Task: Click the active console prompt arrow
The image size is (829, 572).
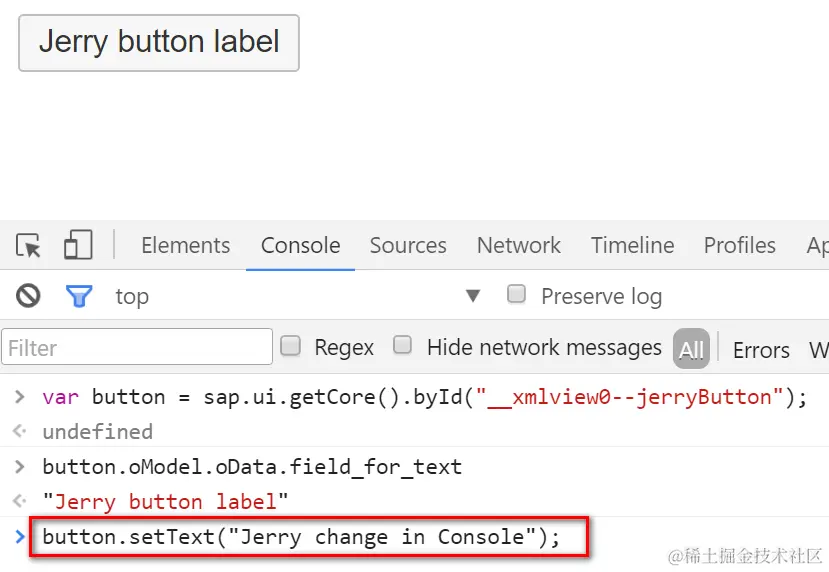Action: (x=20, y=537)
